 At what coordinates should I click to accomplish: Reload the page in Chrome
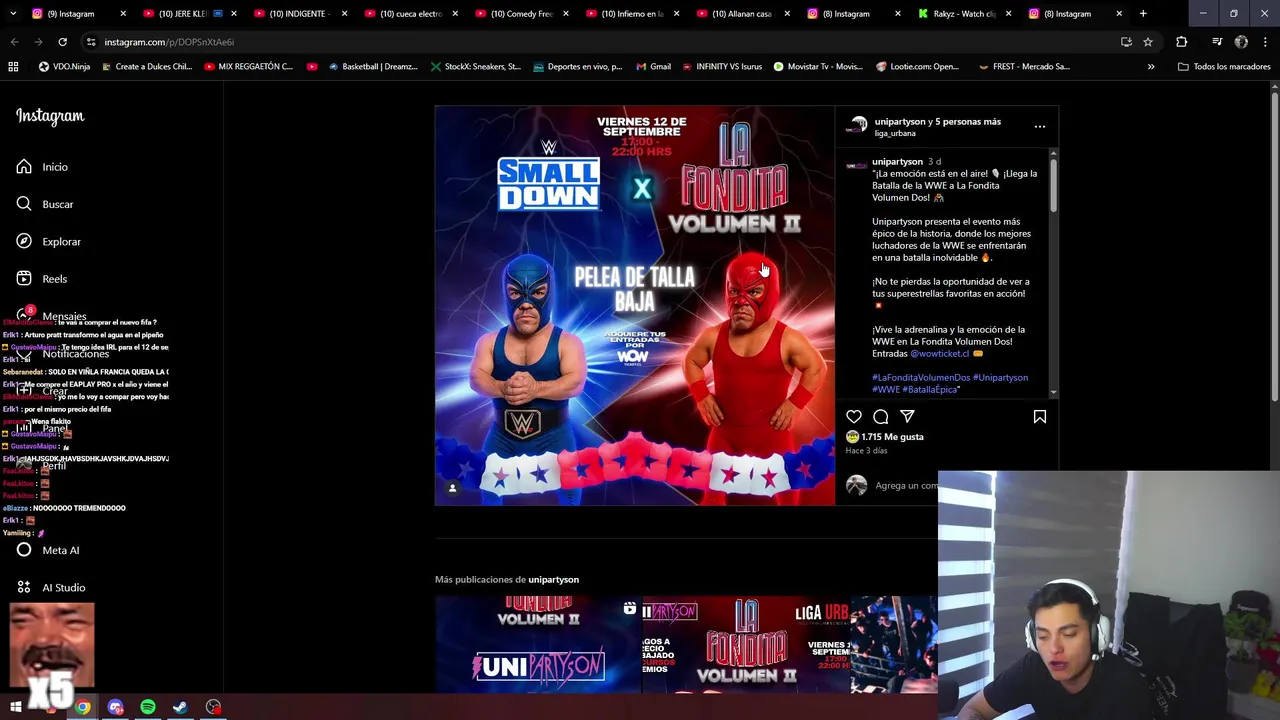62,42
